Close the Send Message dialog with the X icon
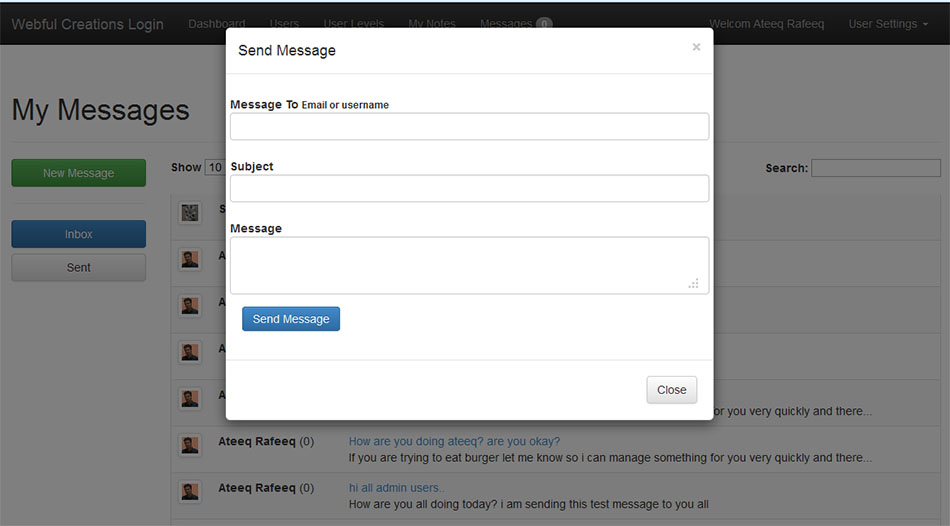Viewport: 950px width, 526px height. pos(696,47)
